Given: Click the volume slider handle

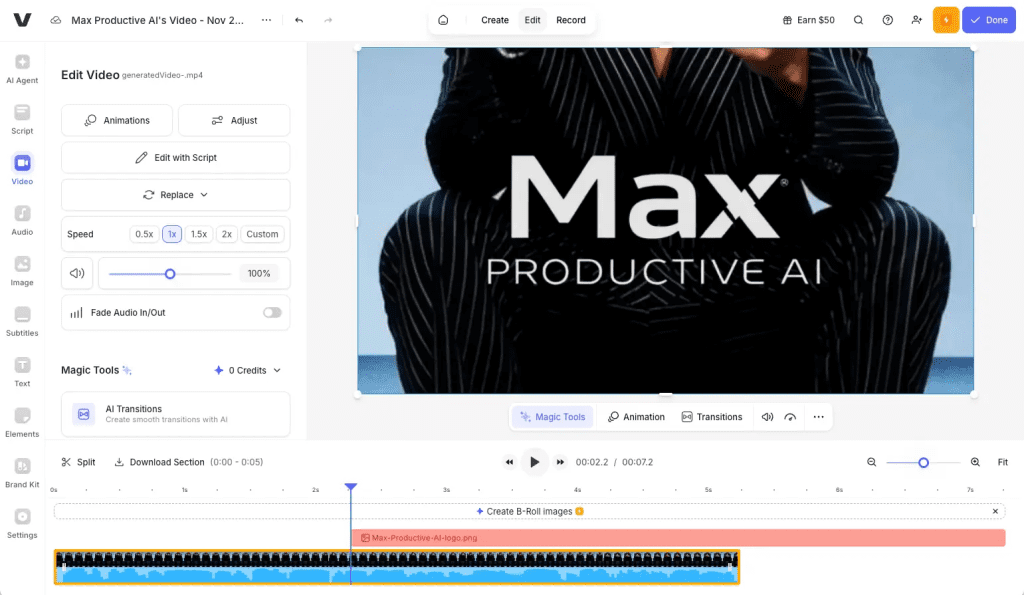Looking at the screenshot, I should pyautogui.click(x=170, y=273).
